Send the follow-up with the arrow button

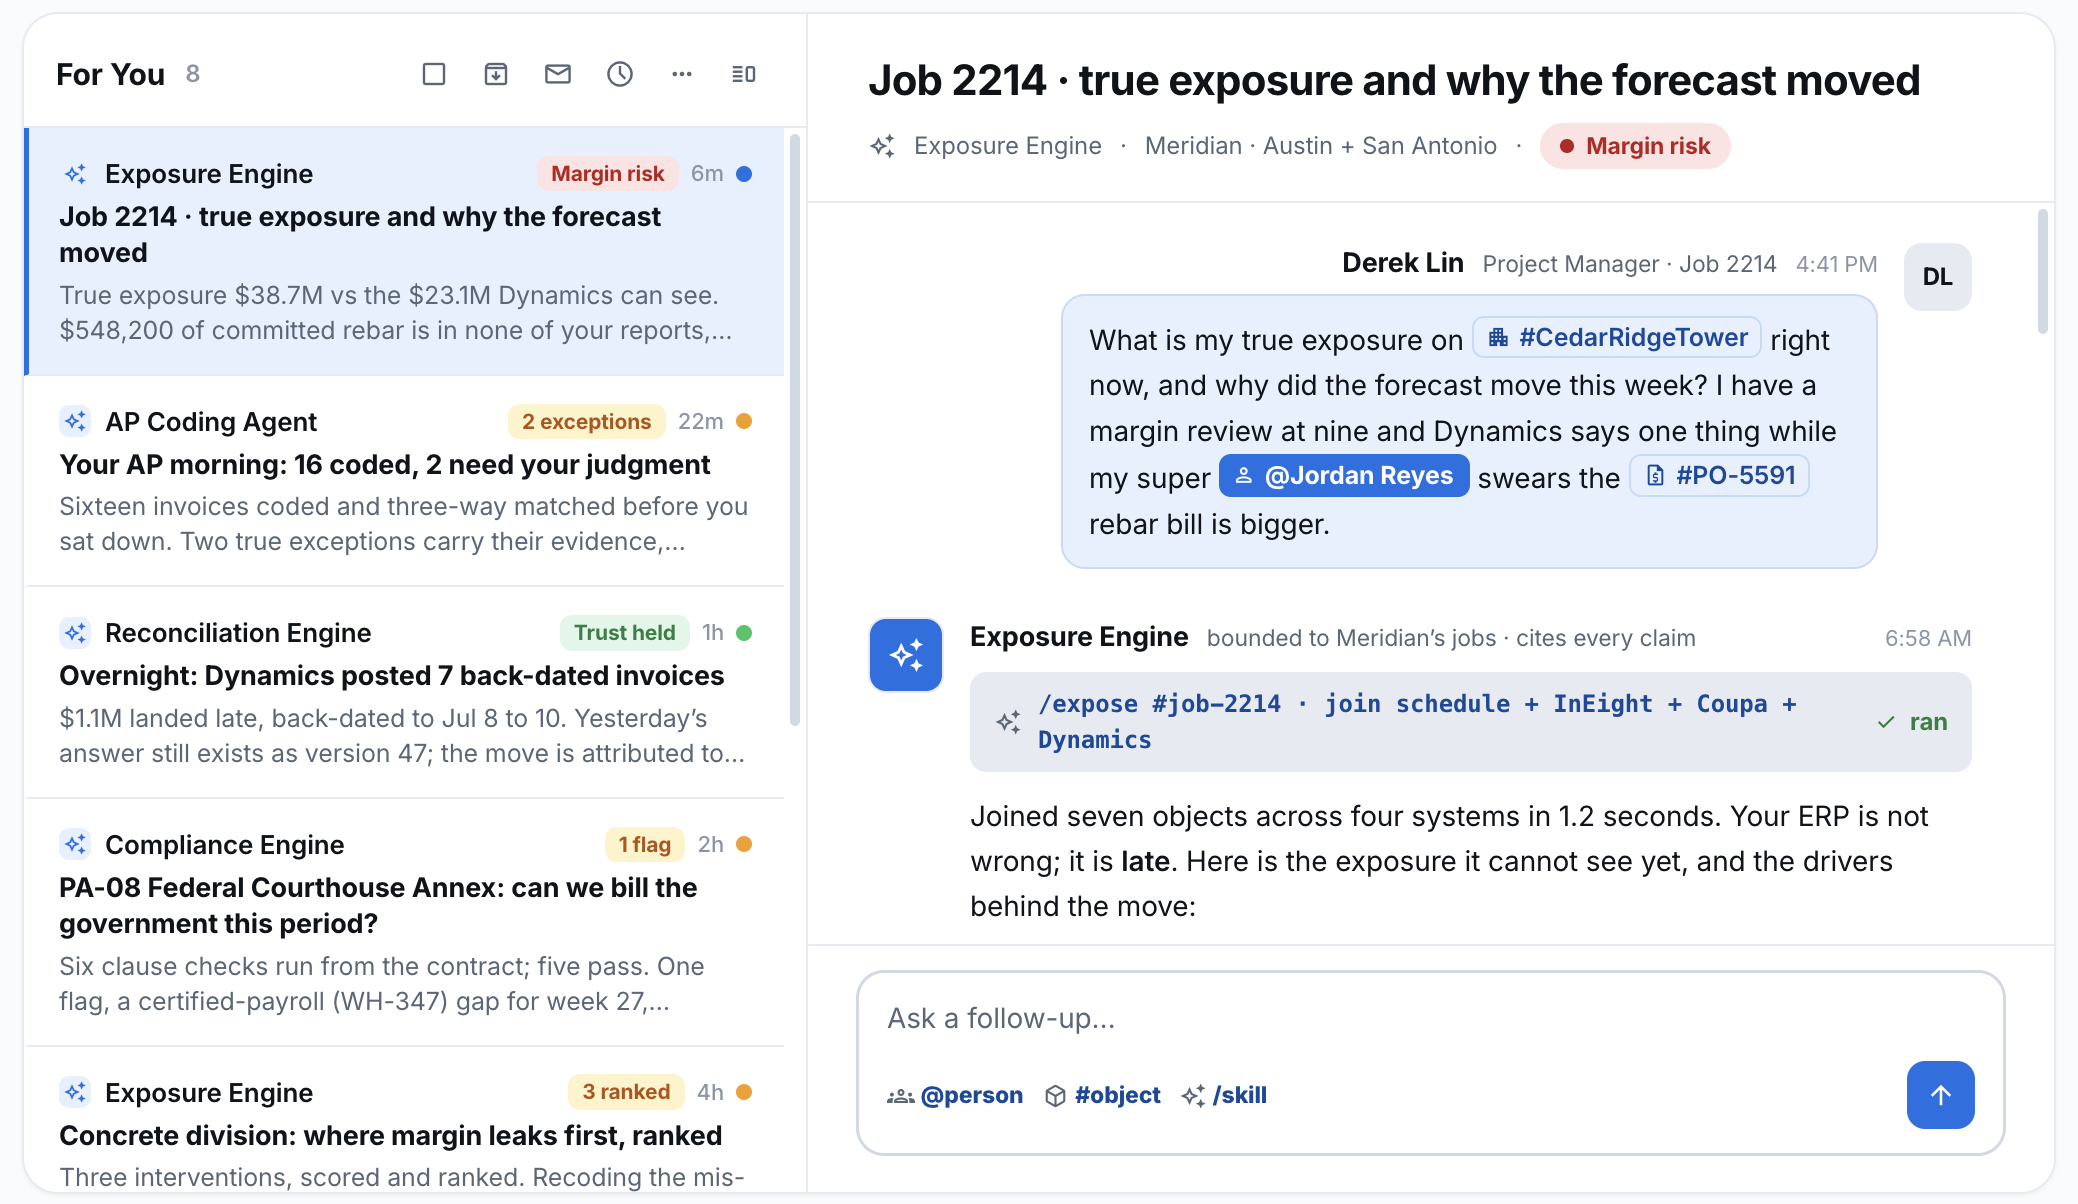1940,1095
